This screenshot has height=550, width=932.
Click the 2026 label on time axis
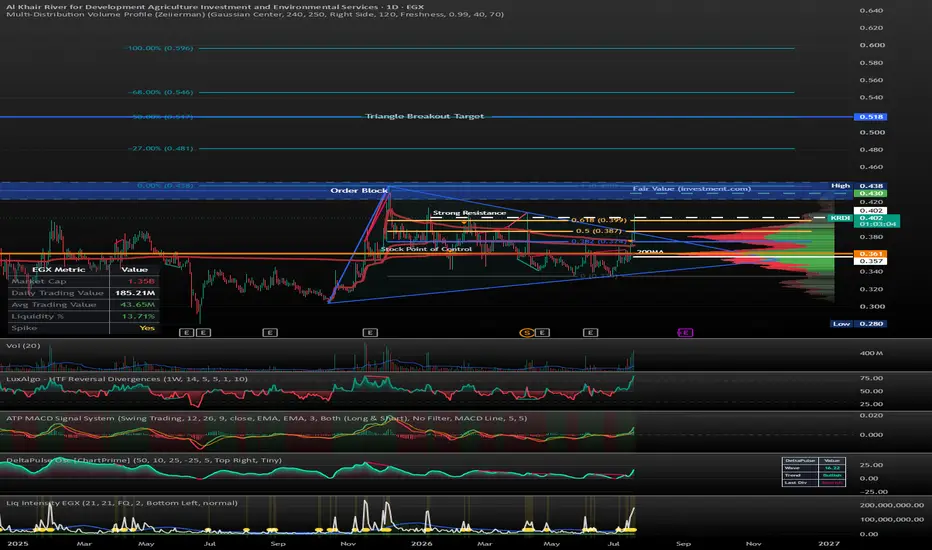421,543
